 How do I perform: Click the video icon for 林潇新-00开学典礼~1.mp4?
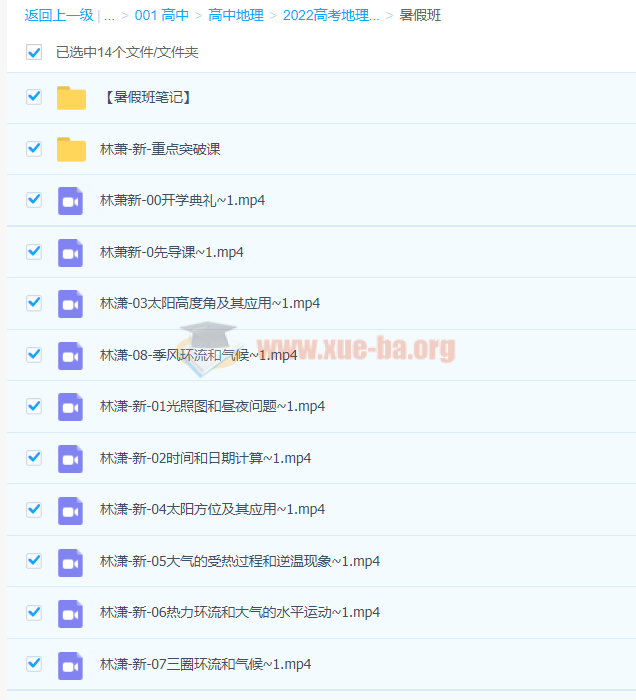tap(71, 201)
